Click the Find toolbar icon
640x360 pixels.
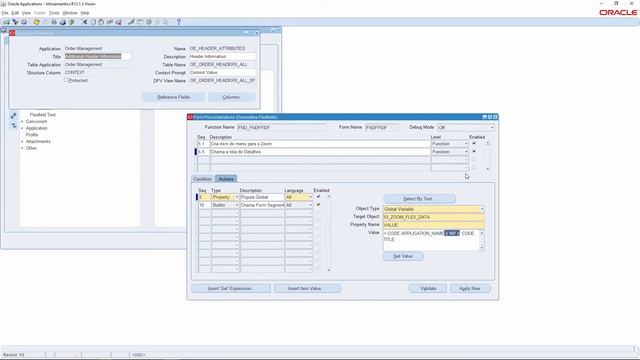pos(15,22)
